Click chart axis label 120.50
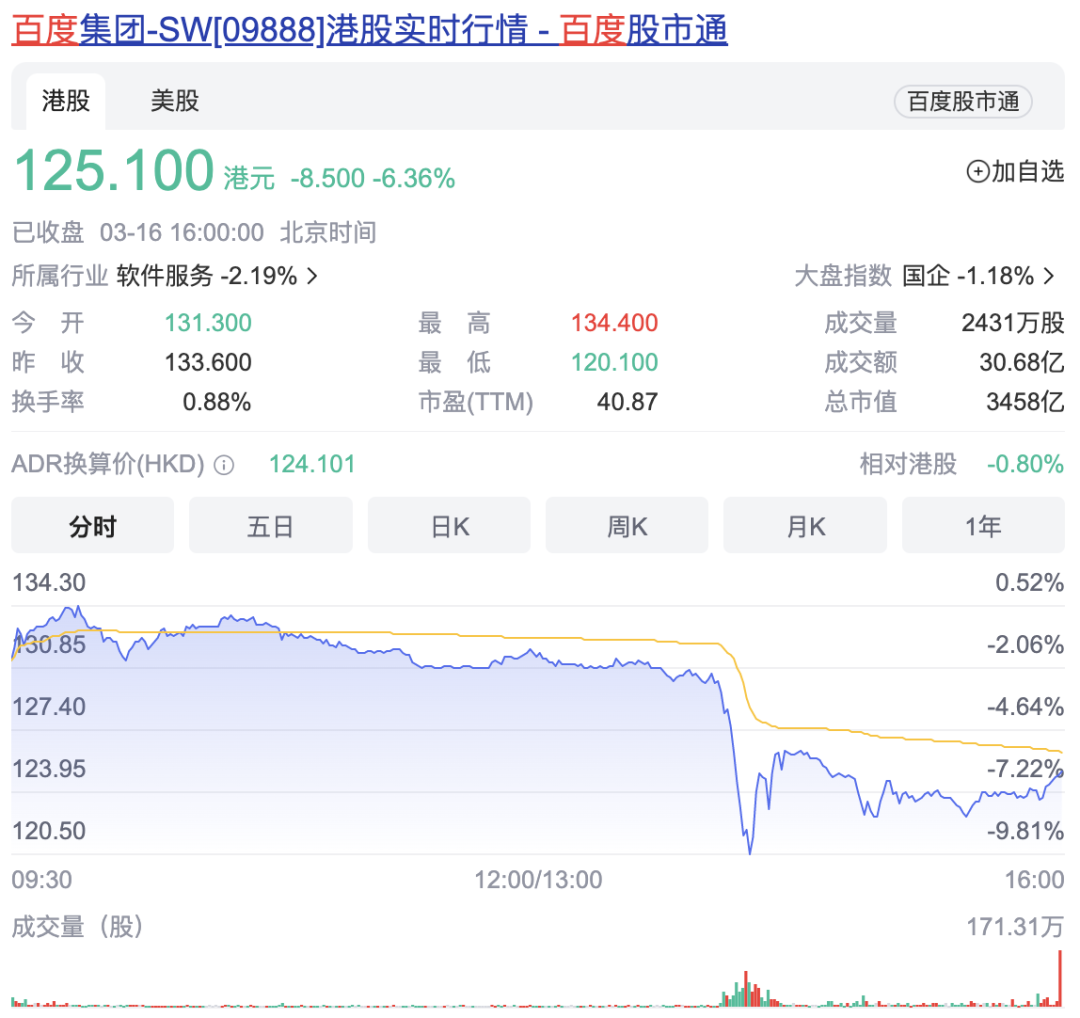The height and width of the screenshot is (1018, 1080). tap(49, 831)
